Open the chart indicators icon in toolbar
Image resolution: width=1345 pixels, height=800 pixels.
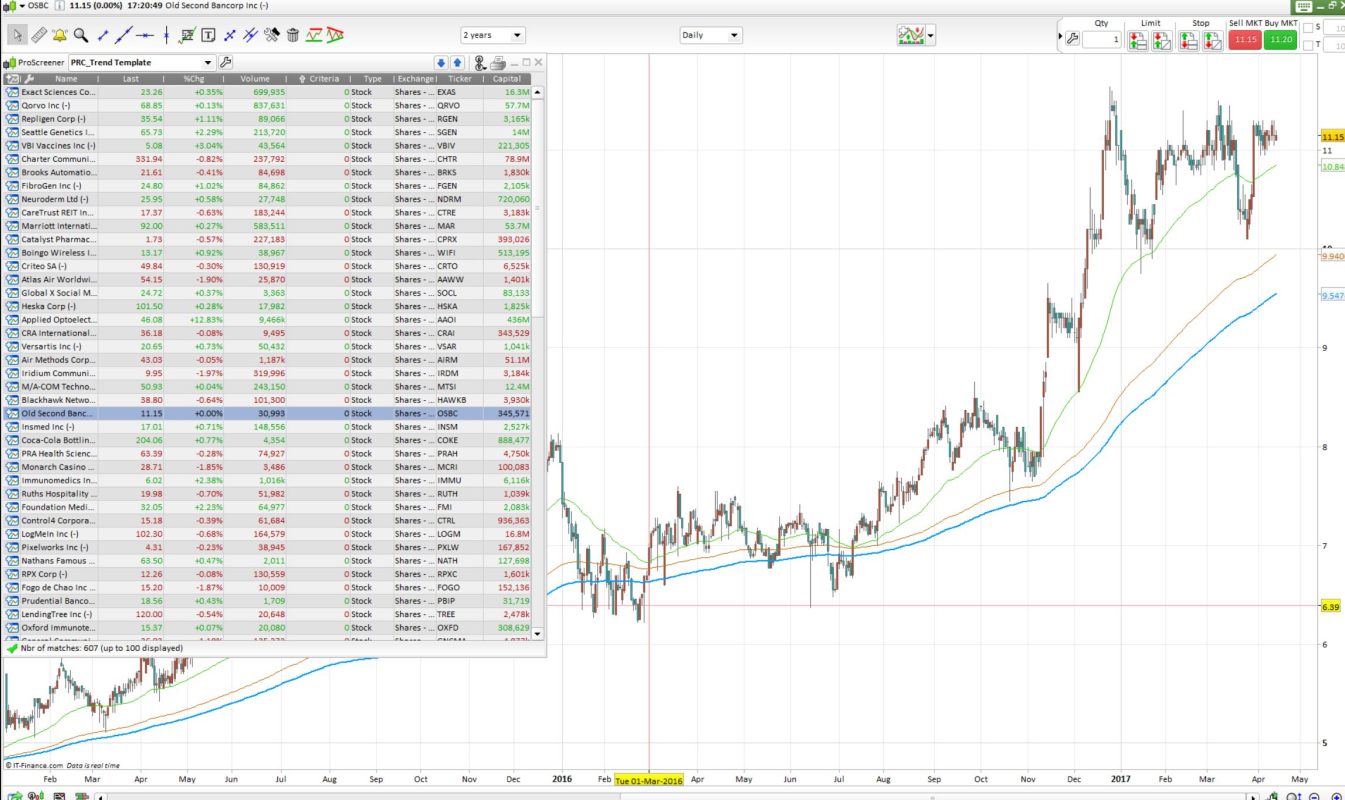(x=910, y=35)
